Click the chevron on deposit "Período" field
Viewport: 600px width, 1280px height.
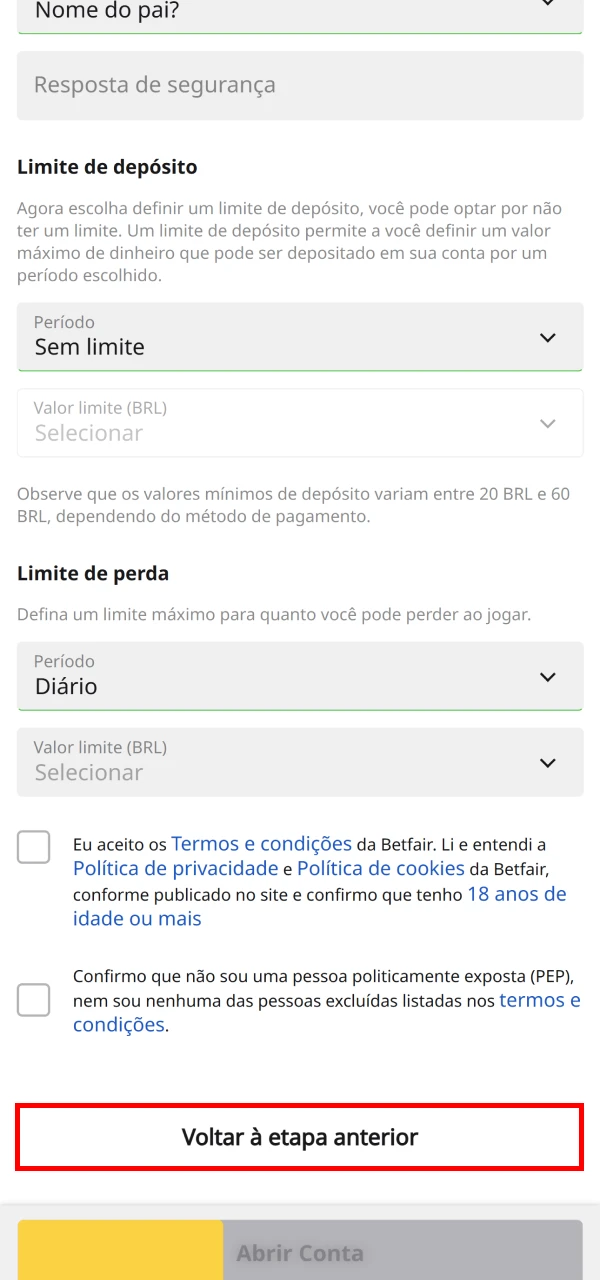548,337
